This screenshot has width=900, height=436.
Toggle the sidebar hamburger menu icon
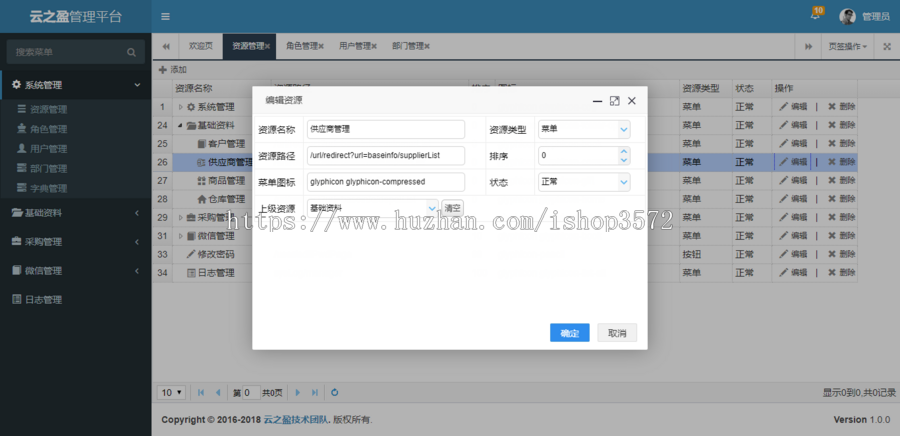click(x=165, y=17)
